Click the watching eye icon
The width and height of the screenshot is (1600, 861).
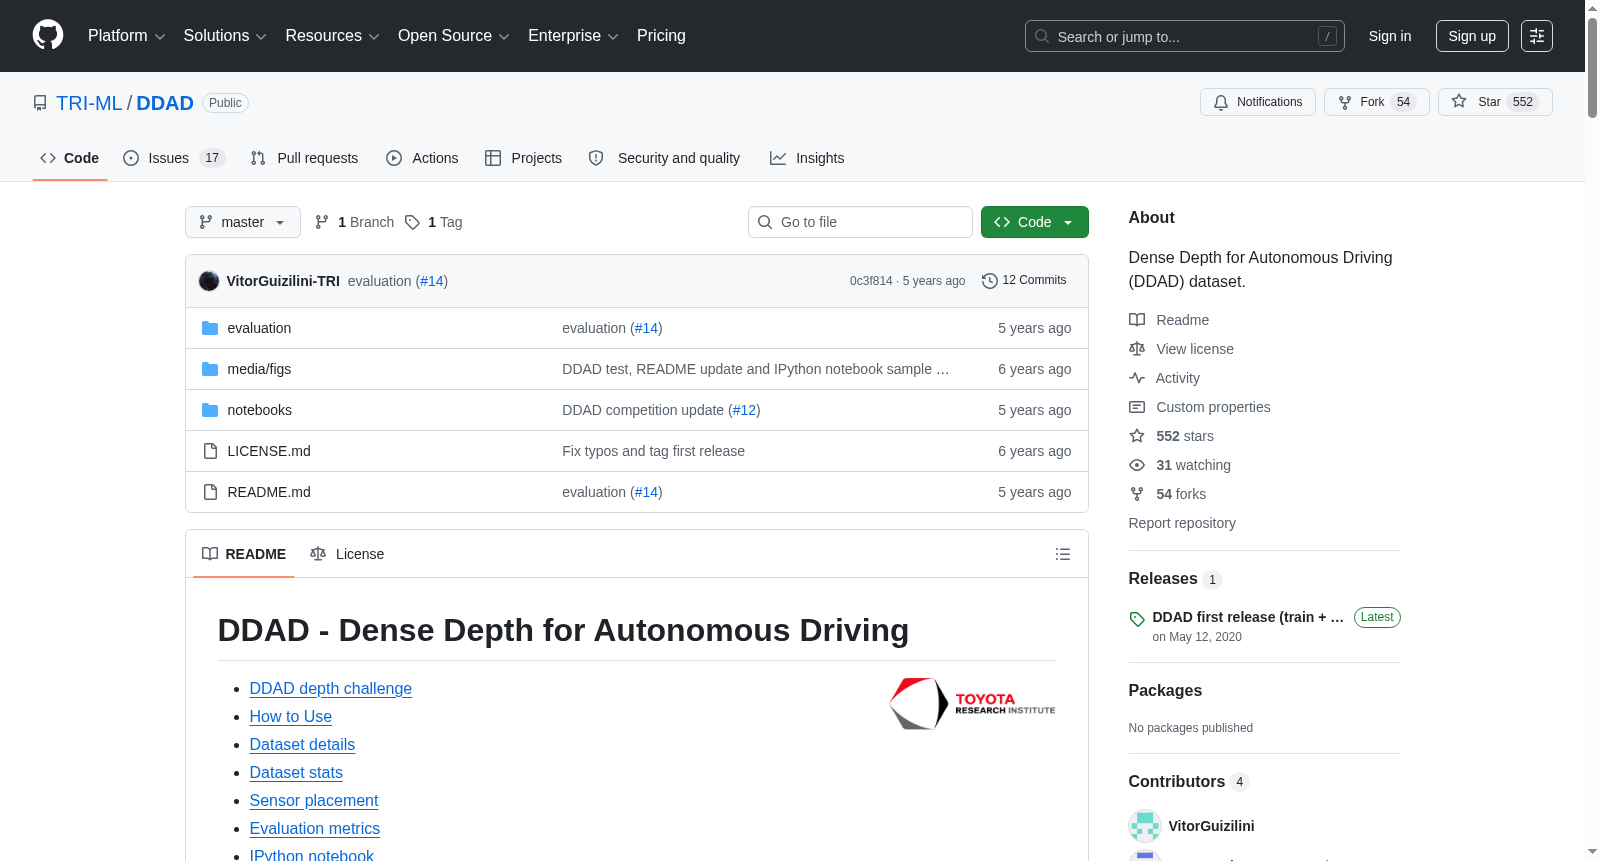1137,465
